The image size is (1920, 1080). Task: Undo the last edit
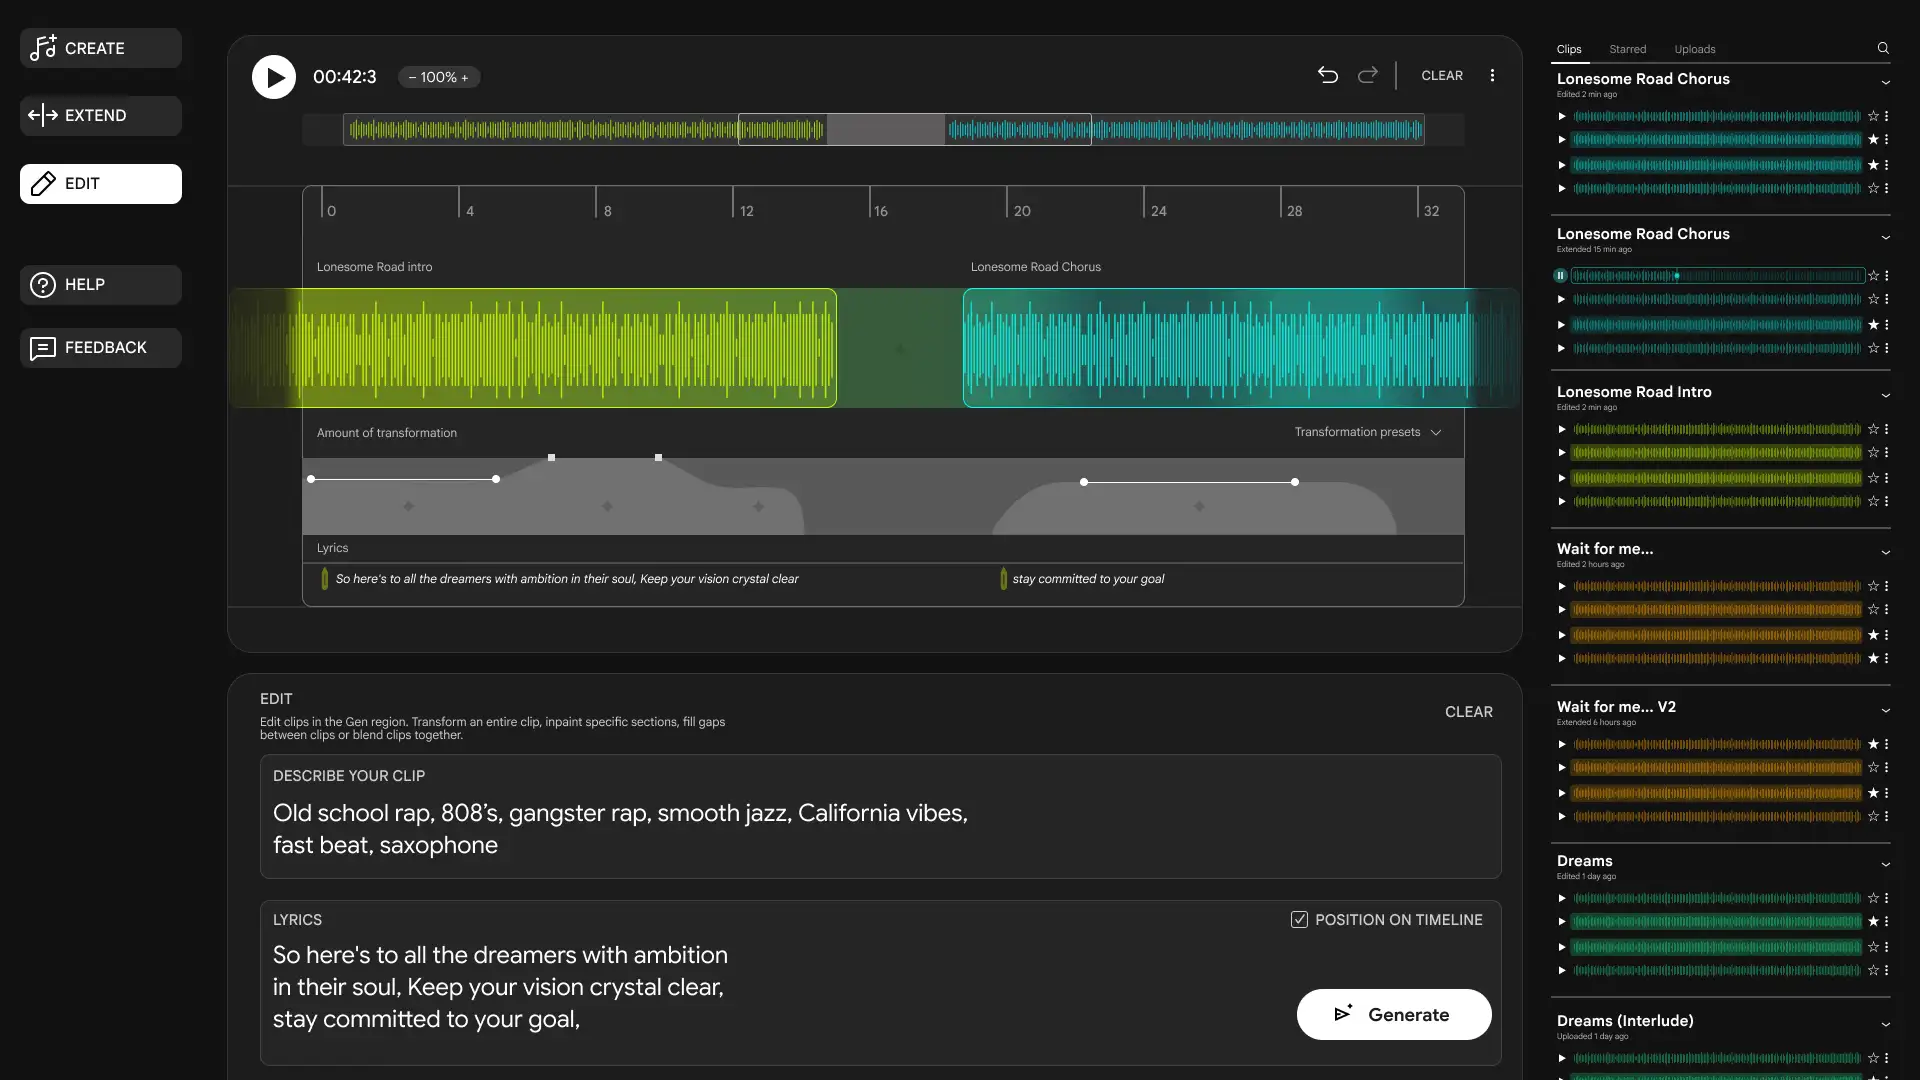click(1328, 75)
